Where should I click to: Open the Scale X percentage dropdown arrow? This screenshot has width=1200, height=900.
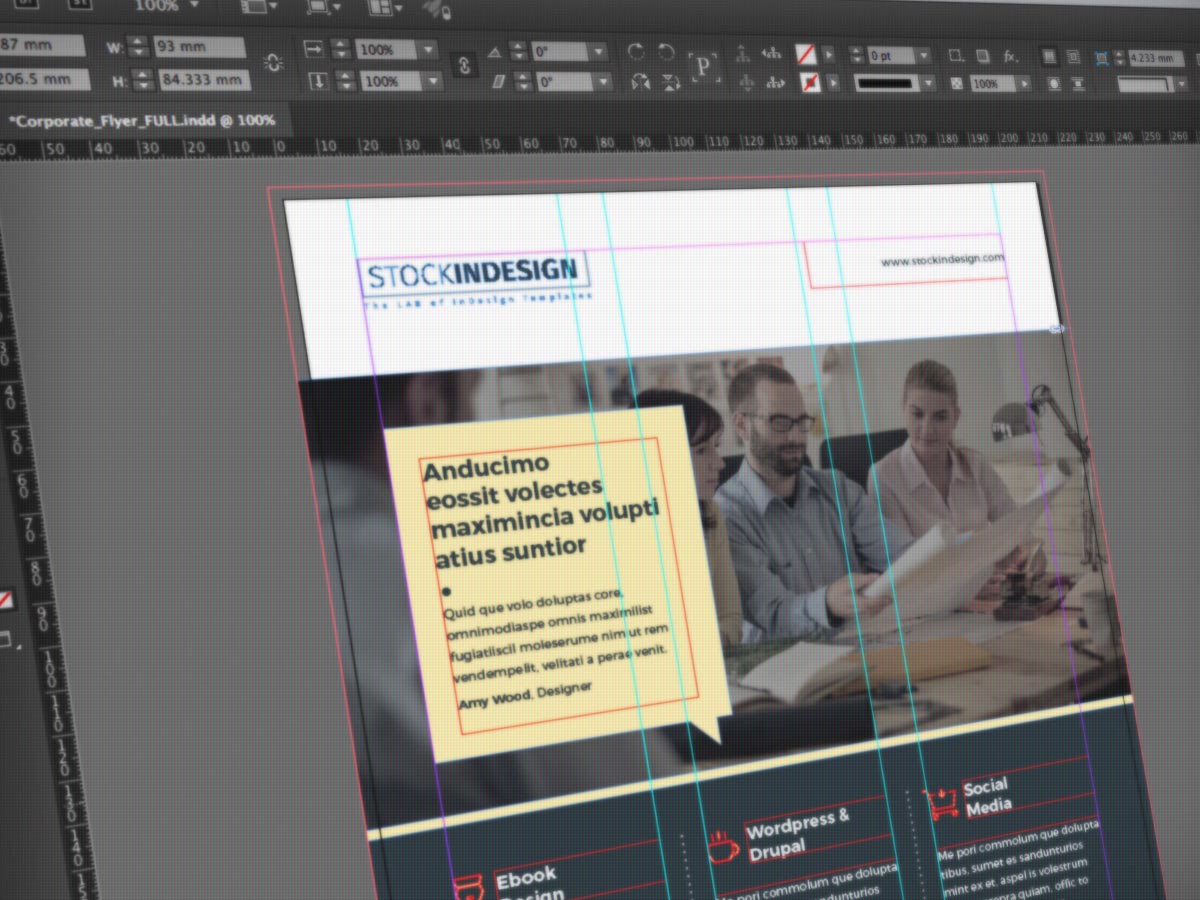click(428, 50)
